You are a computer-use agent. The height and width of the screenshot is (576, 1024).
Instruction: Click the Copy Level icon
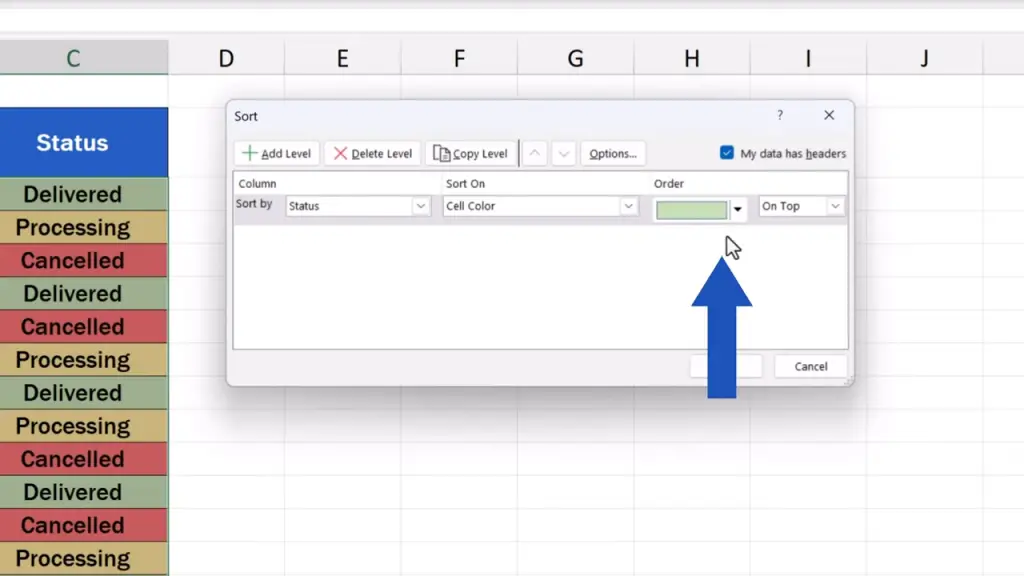[441, 154]
